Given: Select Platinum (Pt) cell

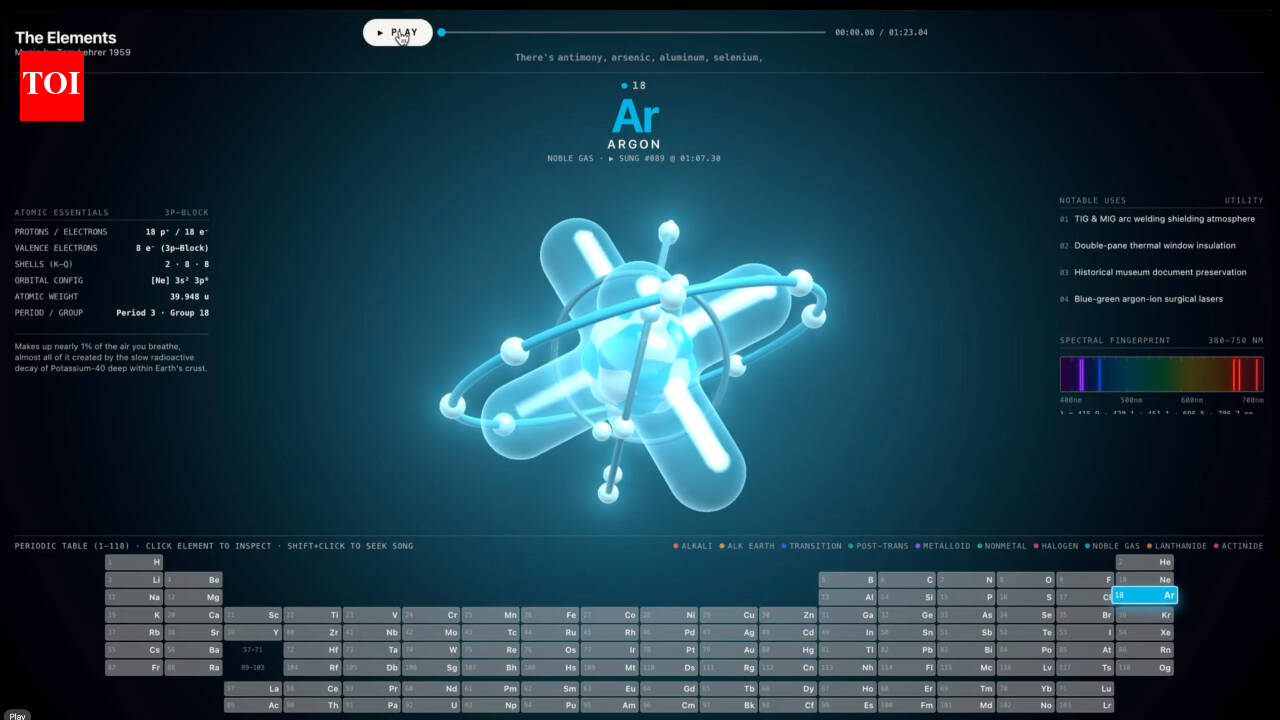Looking at the screenshot, I should click(669, 650).
